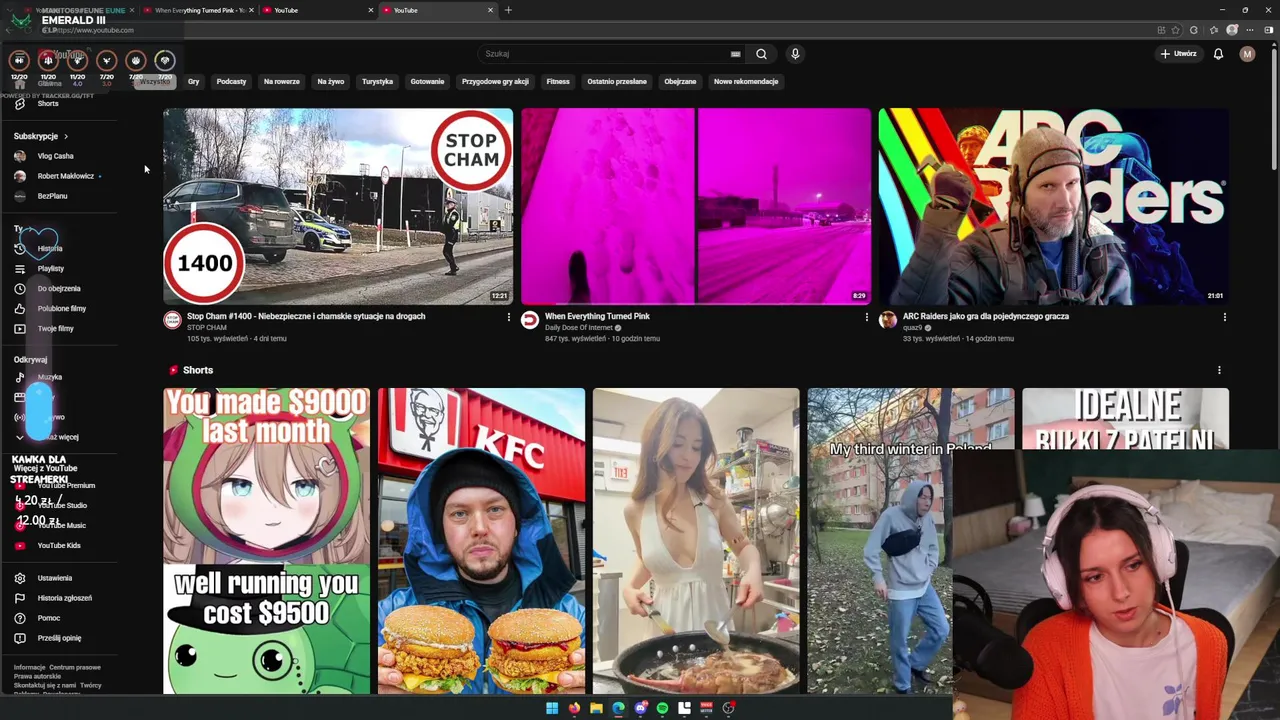Open 'You made $9000 last month' Short

click(x=266, y=541)
